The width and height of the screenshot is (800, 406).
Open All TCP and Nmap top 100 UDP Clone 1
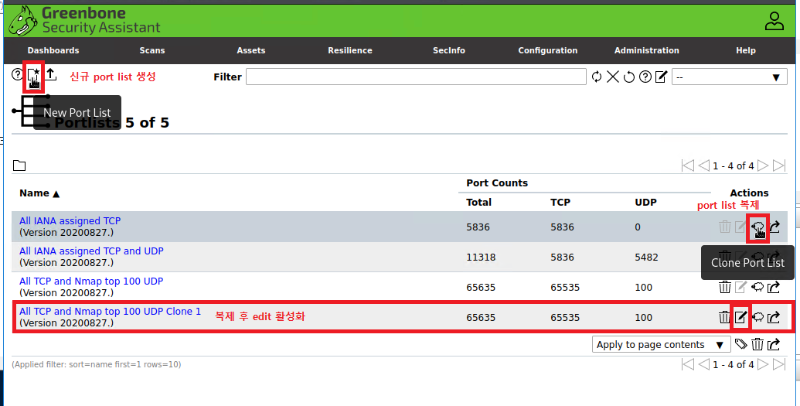click(110, 311)
